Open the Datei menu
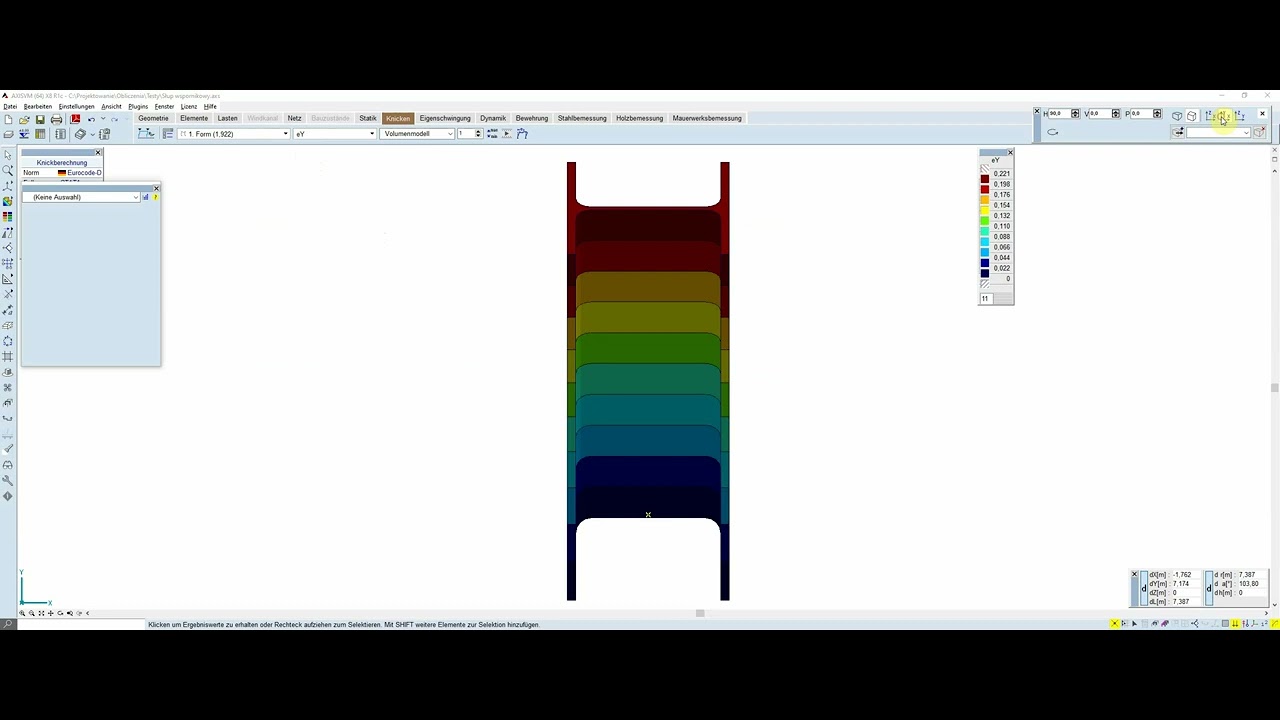The height and width of the screenshot is (720, 1280). click(10, 106)
